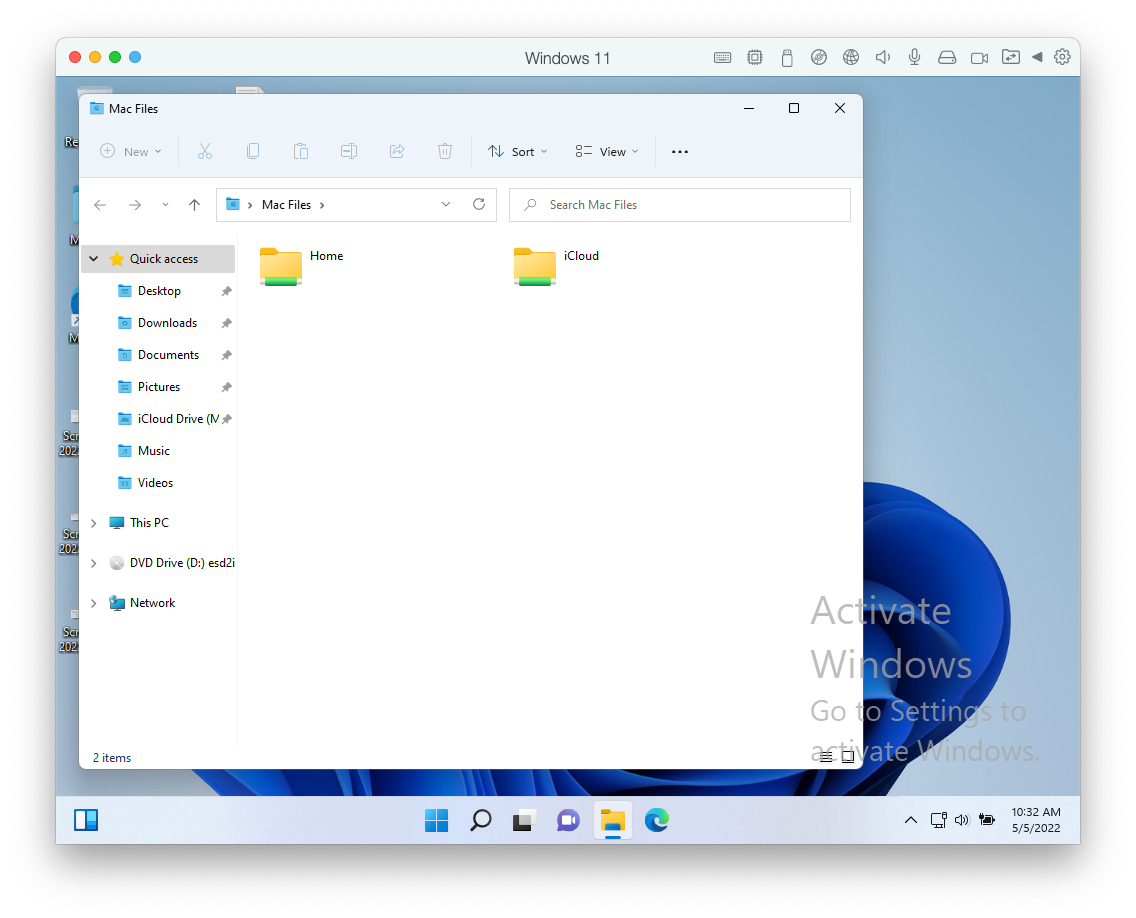1136x918 pixels.
Task: Expand Mac Files breadcrumb chevron
Action: coord(322,205)
